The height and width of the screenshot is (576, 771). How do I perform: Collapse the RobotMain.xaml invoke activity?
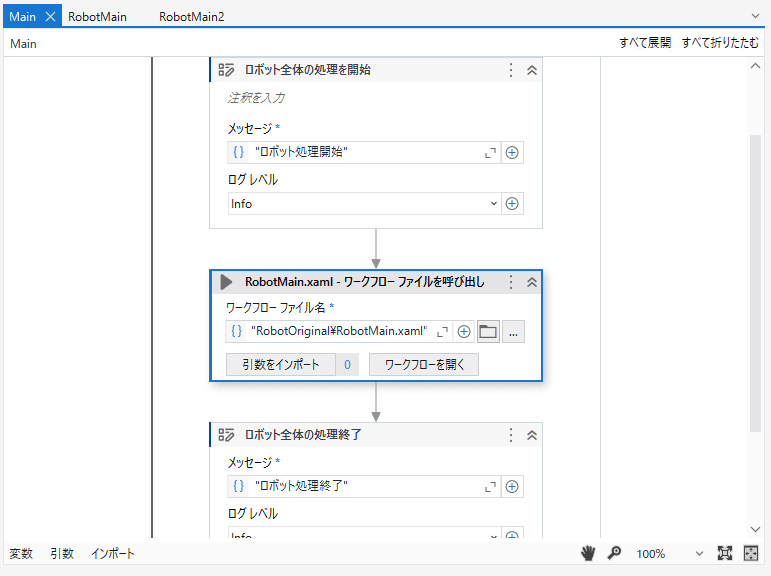point(532,282)
